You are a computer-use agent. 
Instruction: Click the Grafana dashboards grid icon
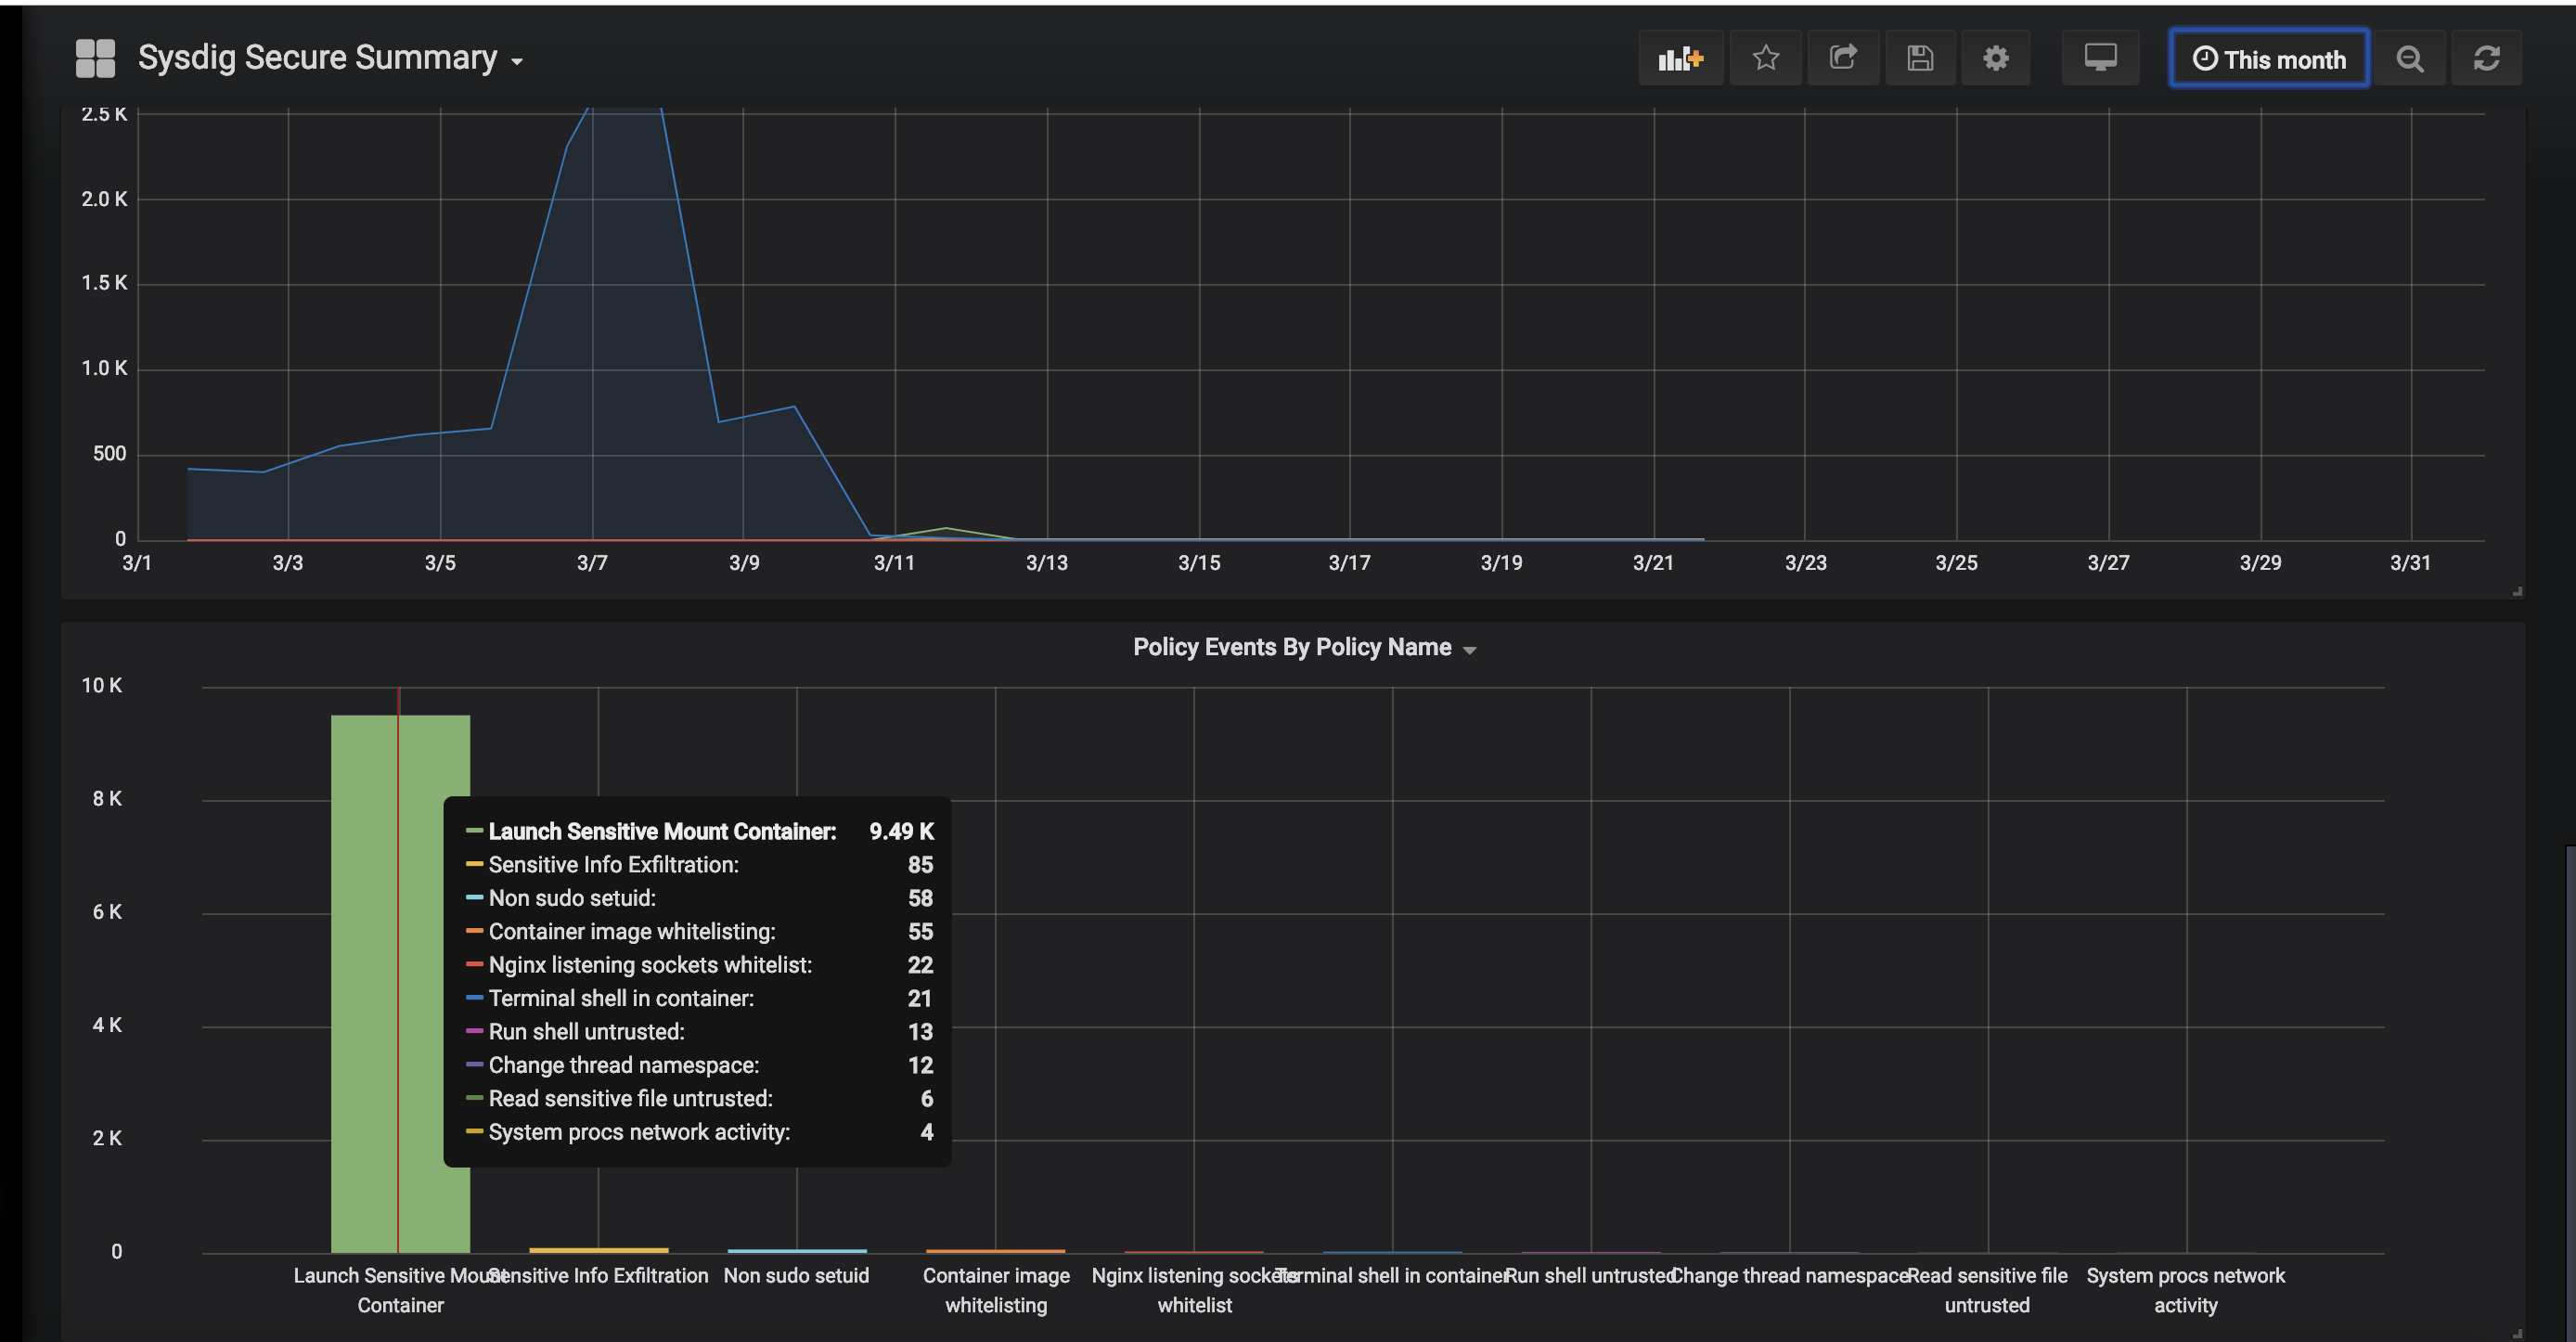96,58
